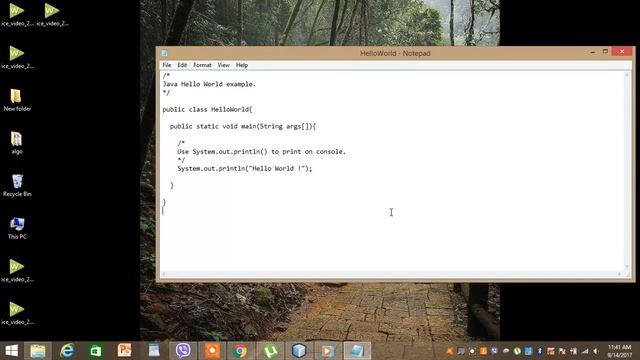
Task: Select the Recycle Bin desktop icon
Action: (x=17, y=185)
